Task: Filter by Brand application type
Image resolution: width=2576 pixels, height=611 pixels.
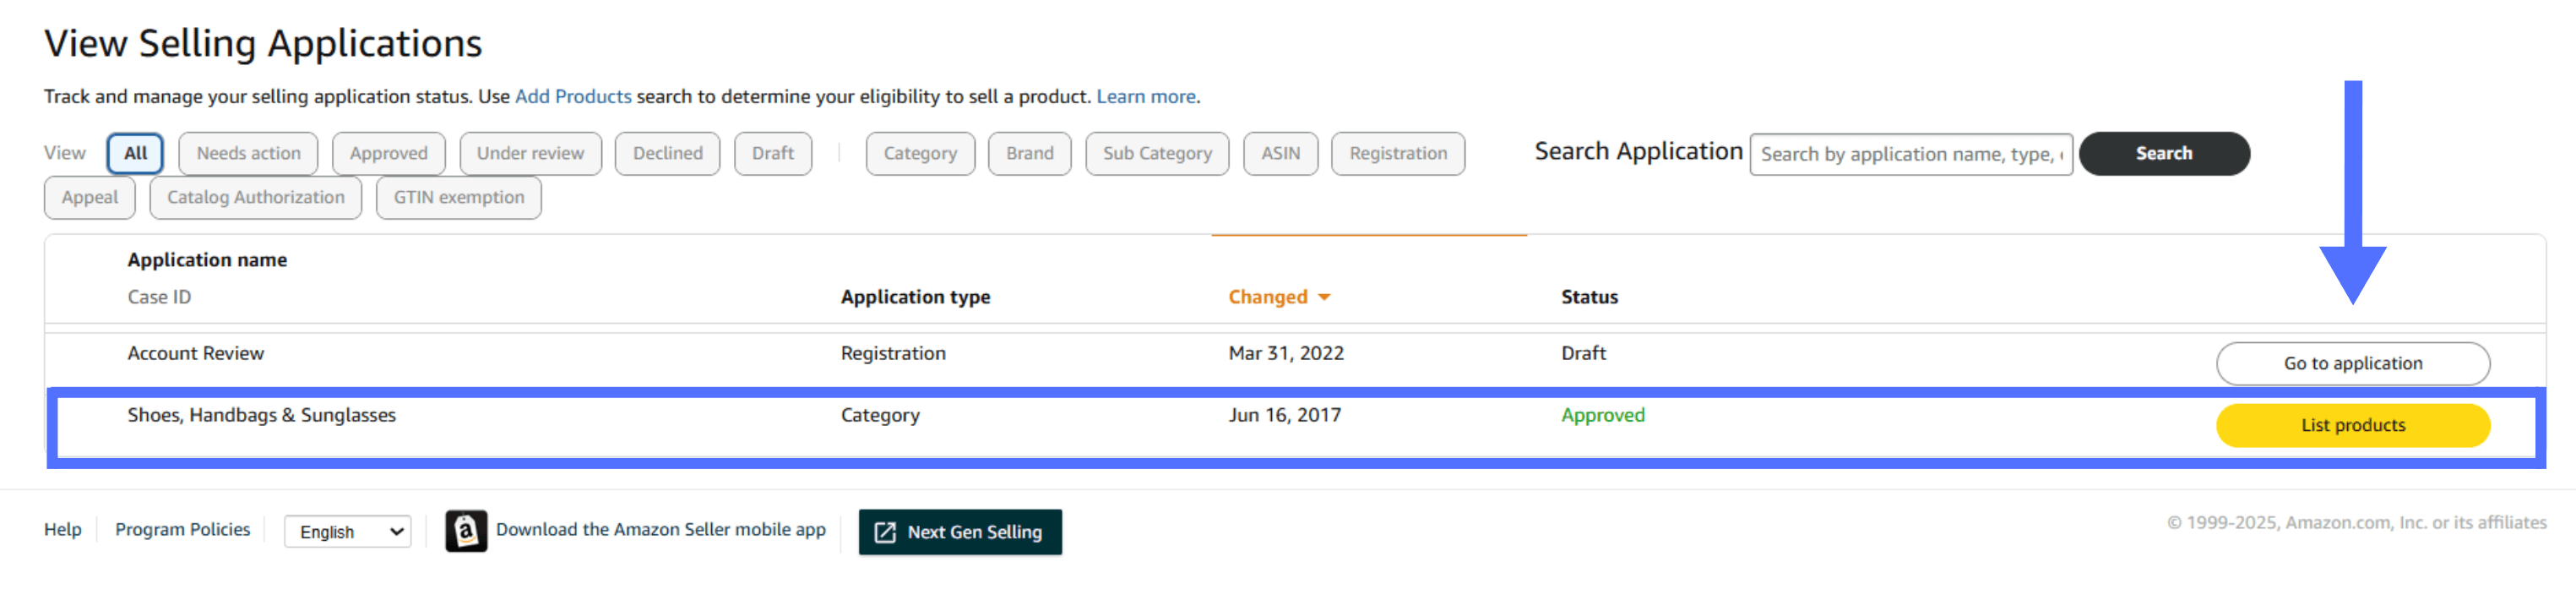Action: click(x=1029, y=154)
